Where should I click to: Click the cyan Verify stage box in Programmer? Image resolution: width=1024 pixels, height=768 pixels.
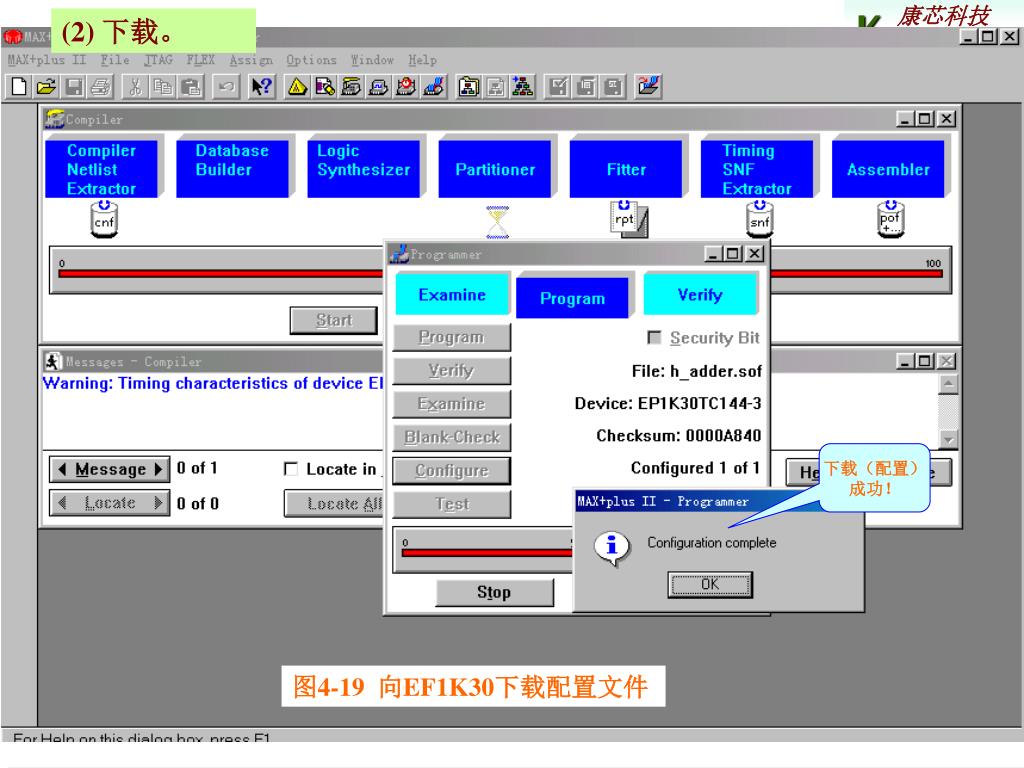700,295
